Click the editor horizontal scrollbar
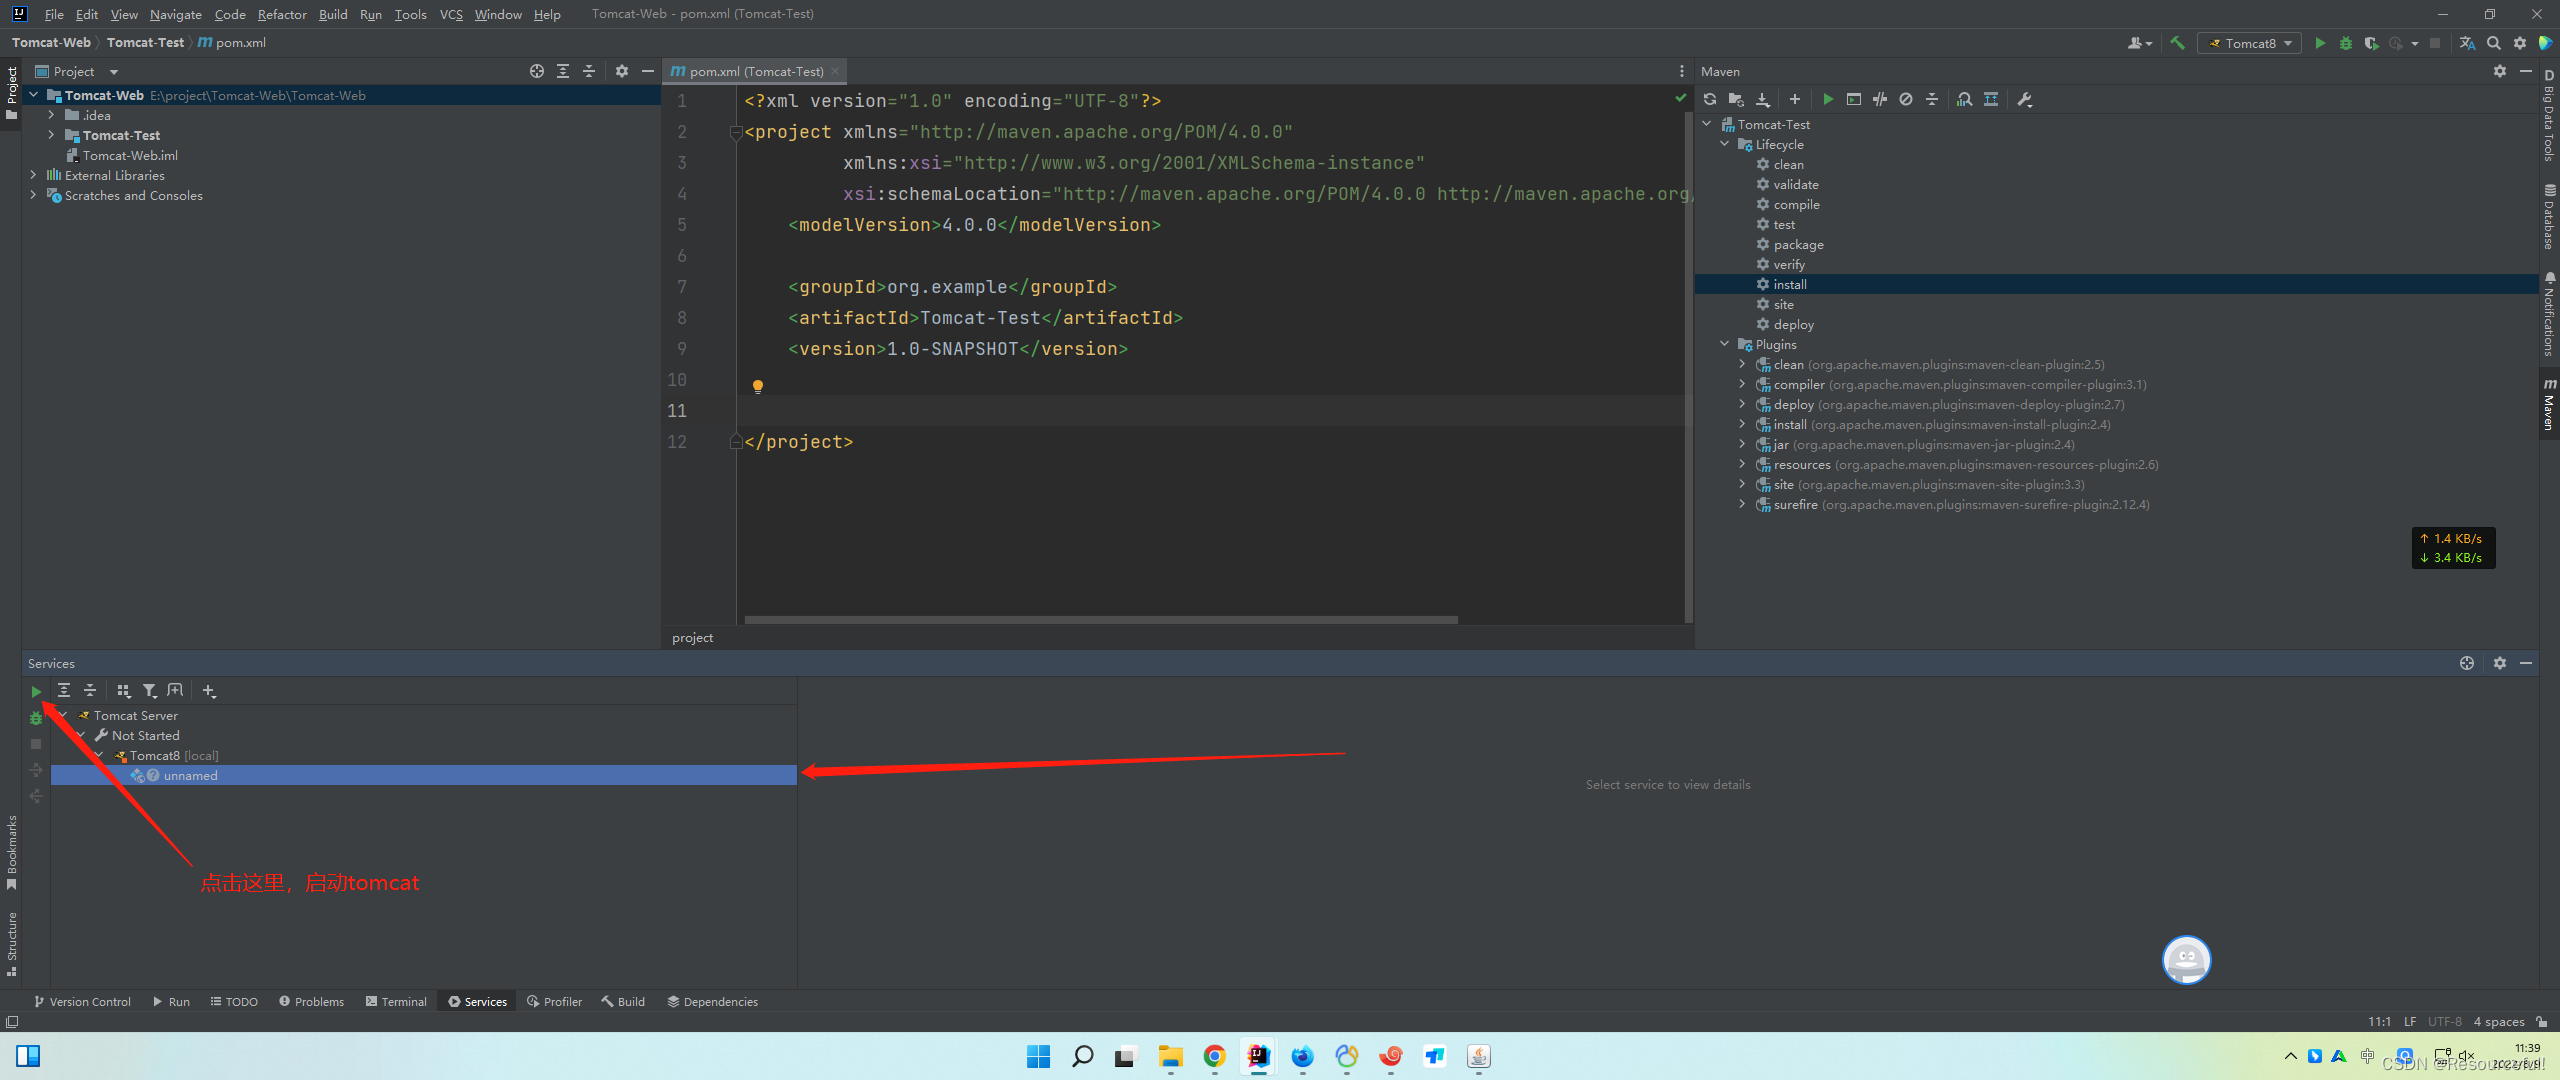The width and height of the screenshot is (2560, 1080). (1100, 619)
